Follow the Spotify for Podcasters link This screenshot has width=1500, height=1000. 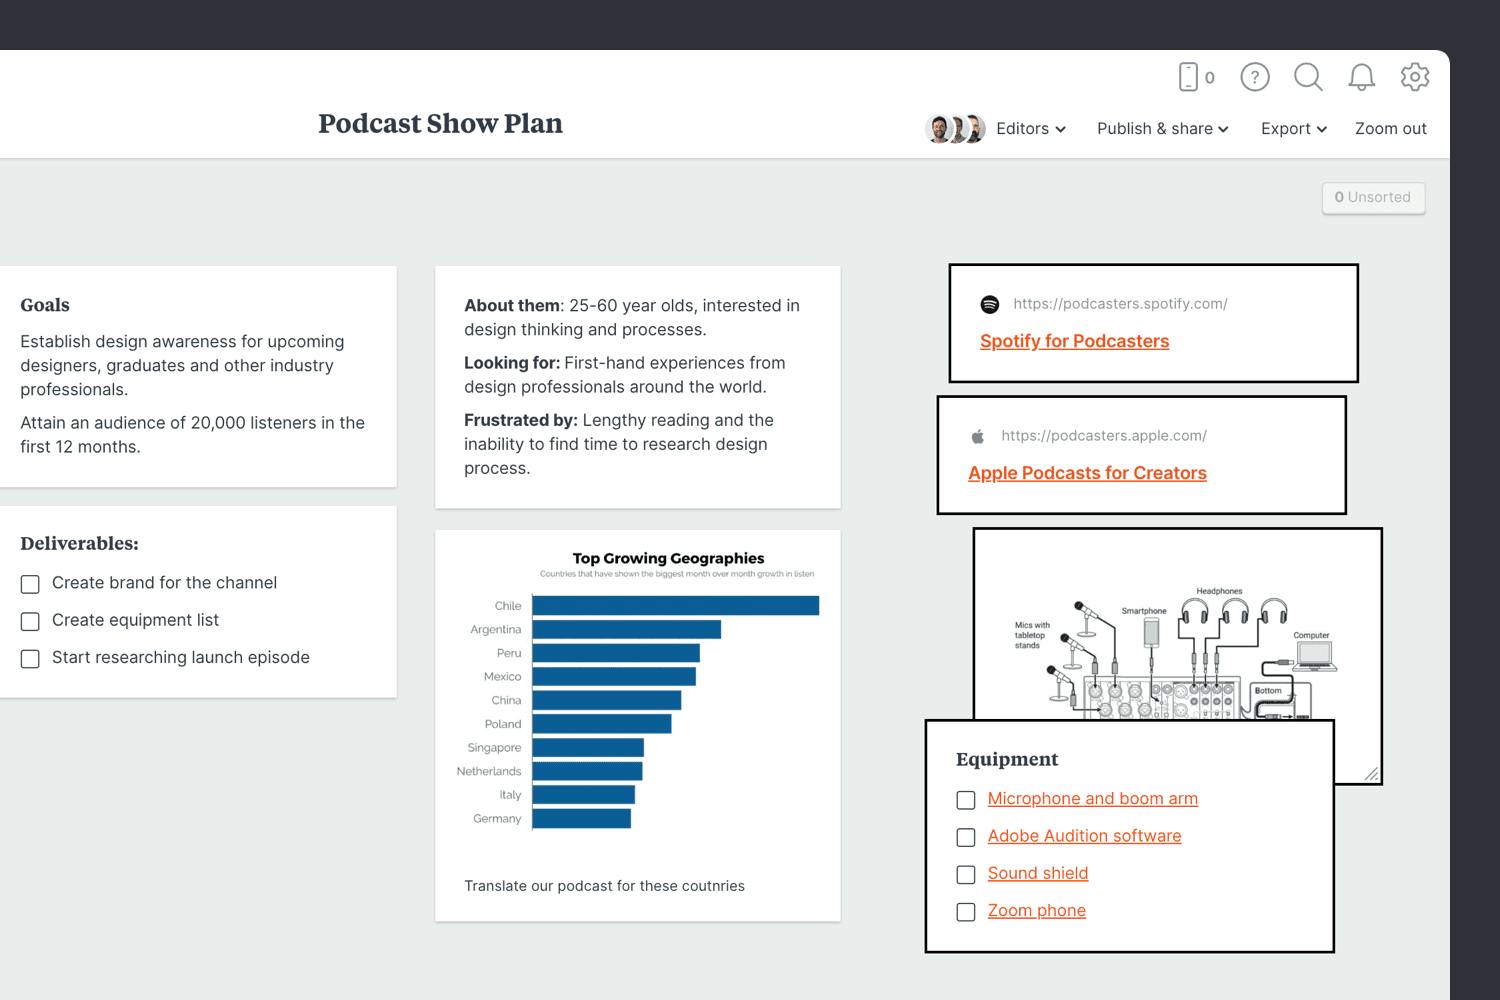(x=1074, y=341)
